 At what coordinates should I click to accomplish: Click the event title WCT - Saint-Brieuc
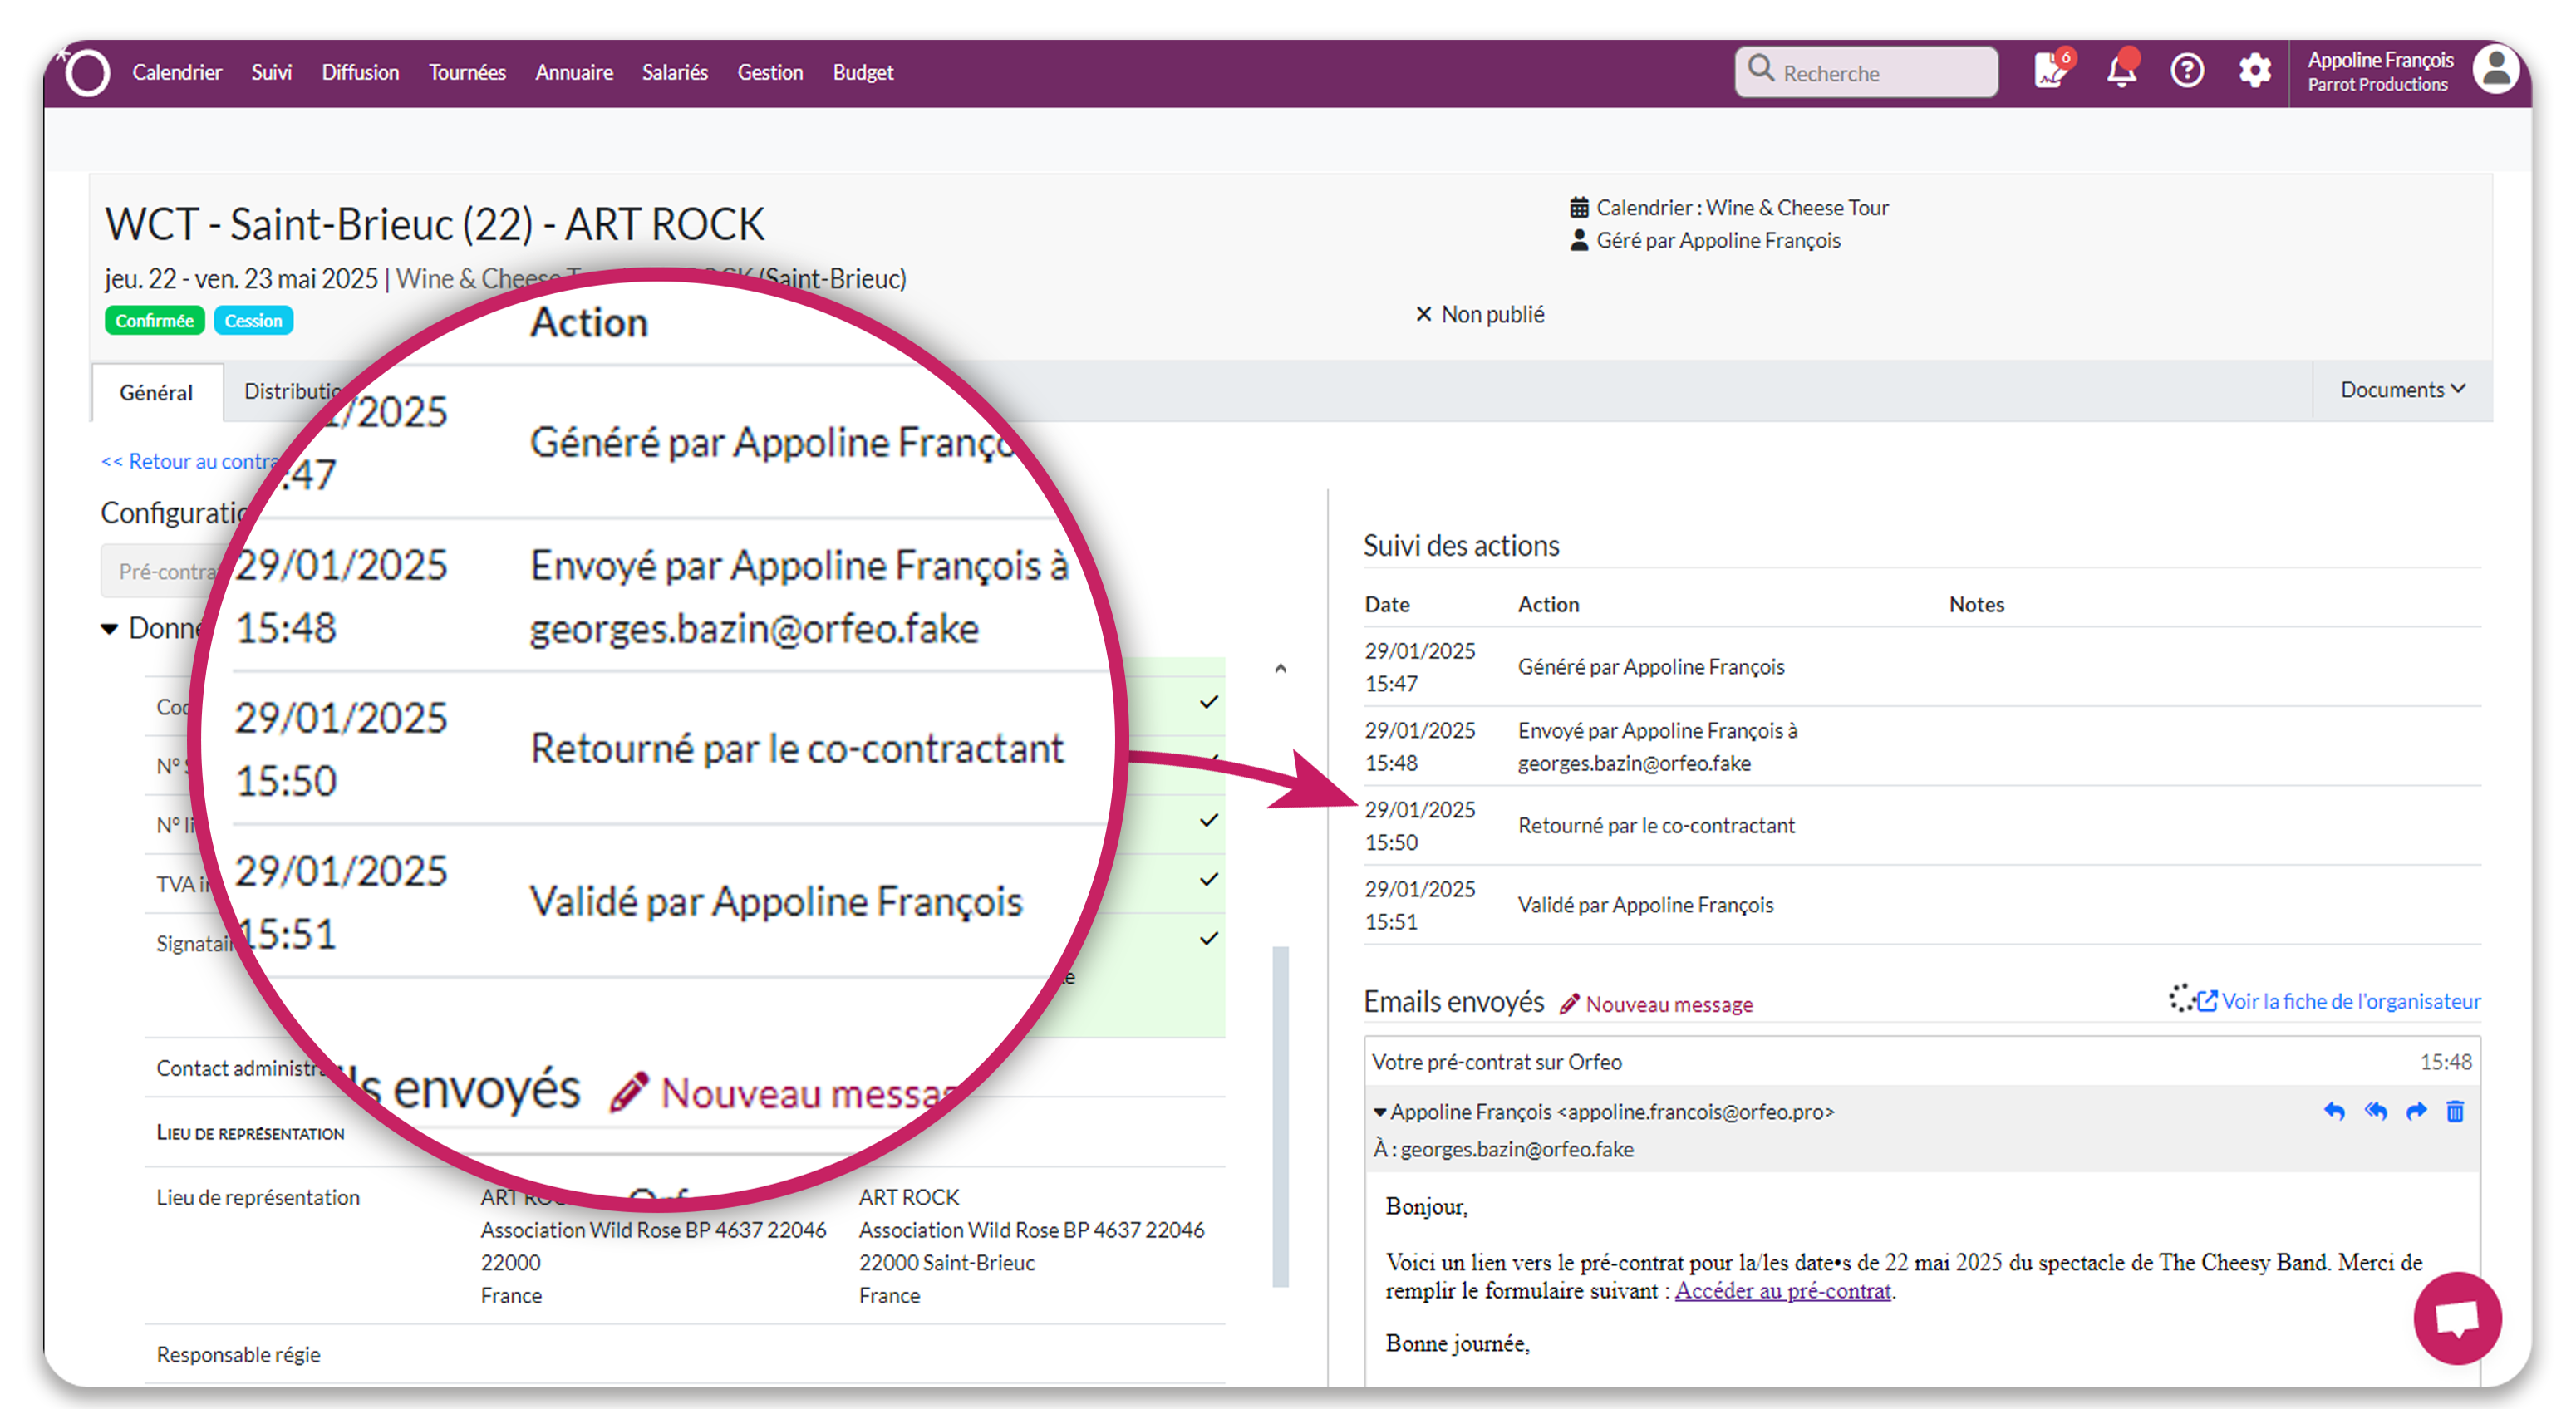tap(435, 224)
